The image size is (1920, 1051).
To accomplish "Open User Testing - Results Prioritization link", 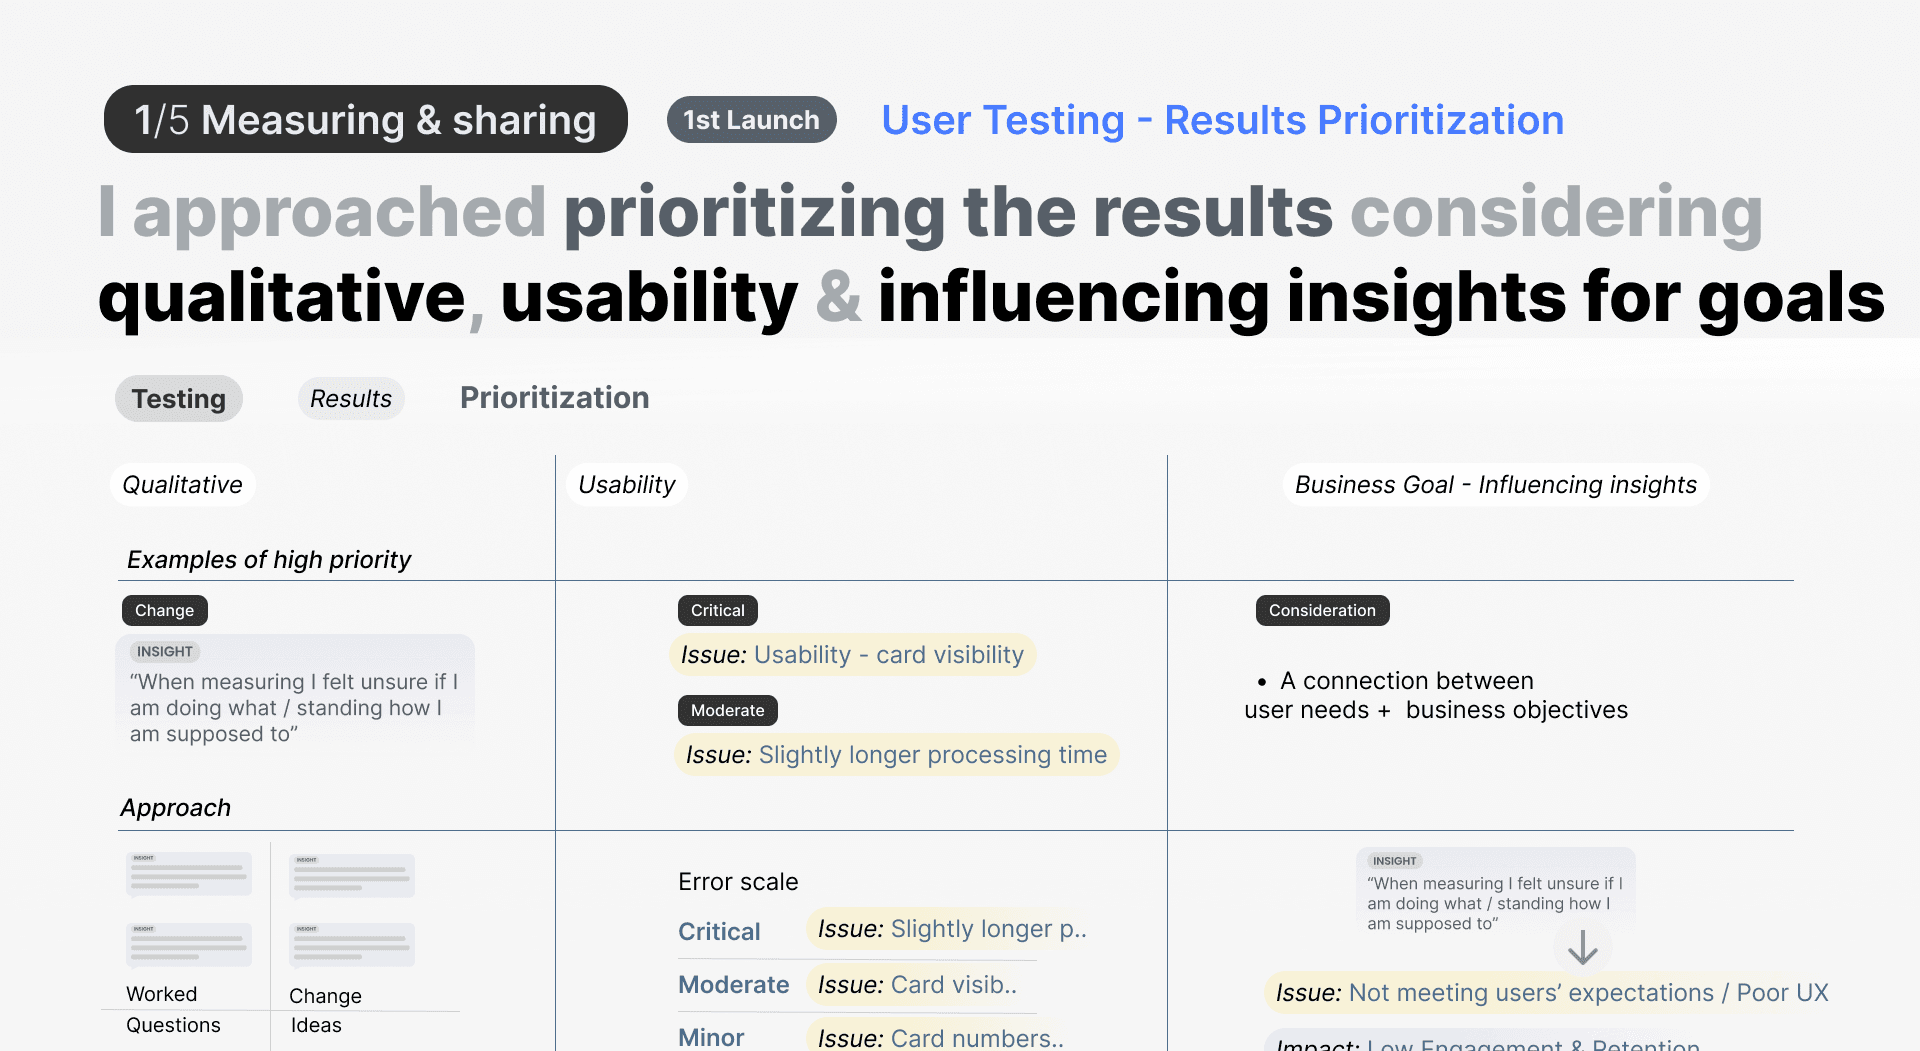I will point(1222,120).
